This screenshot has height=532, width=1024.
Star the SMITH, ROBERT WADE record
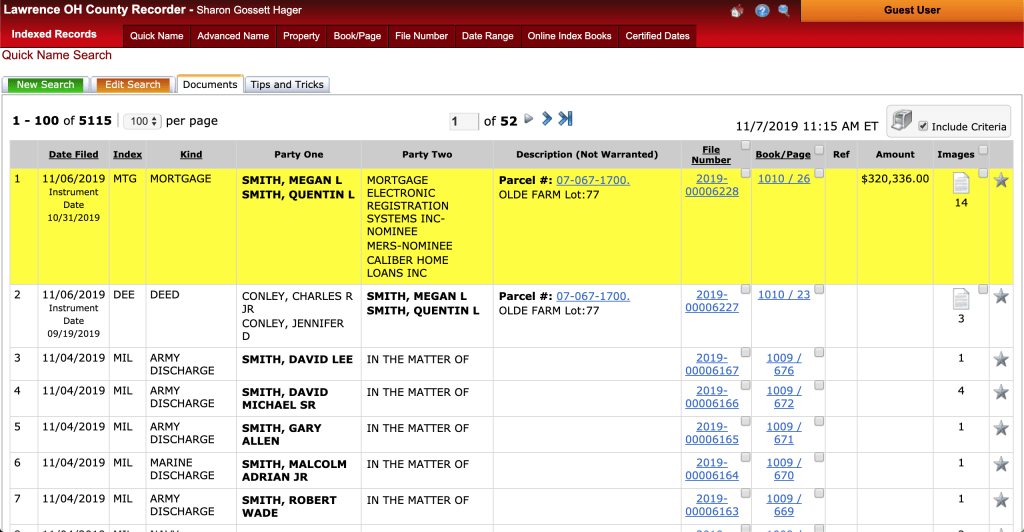(x=1000, y=500)
